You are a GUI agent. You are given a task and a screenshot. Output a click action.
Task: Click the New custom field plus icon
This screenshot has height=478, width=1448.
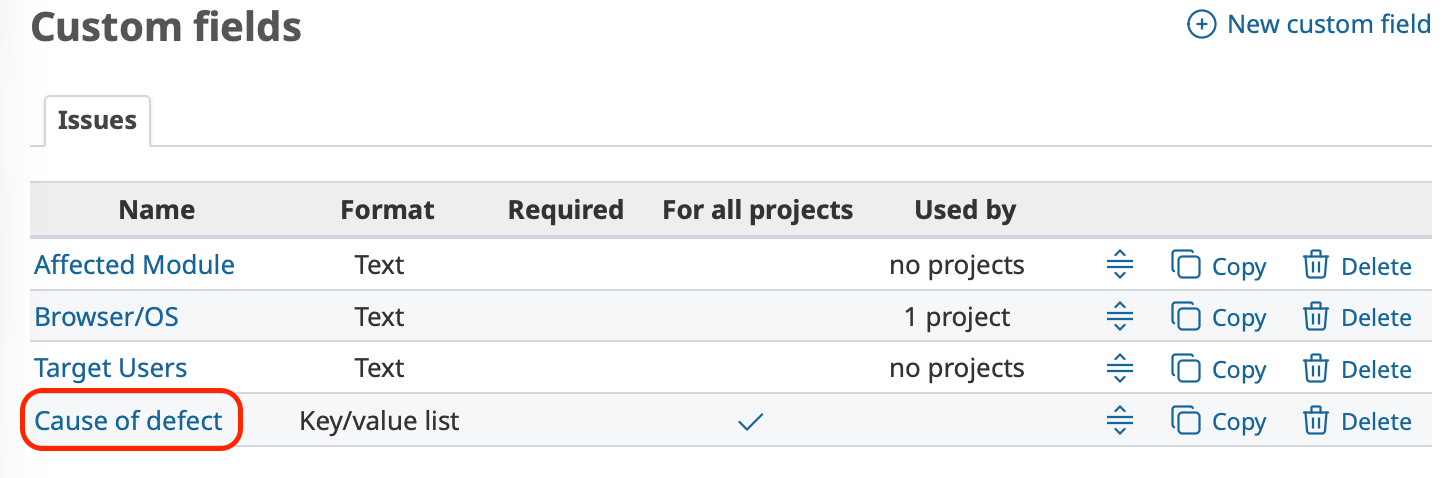[1201, 25]
